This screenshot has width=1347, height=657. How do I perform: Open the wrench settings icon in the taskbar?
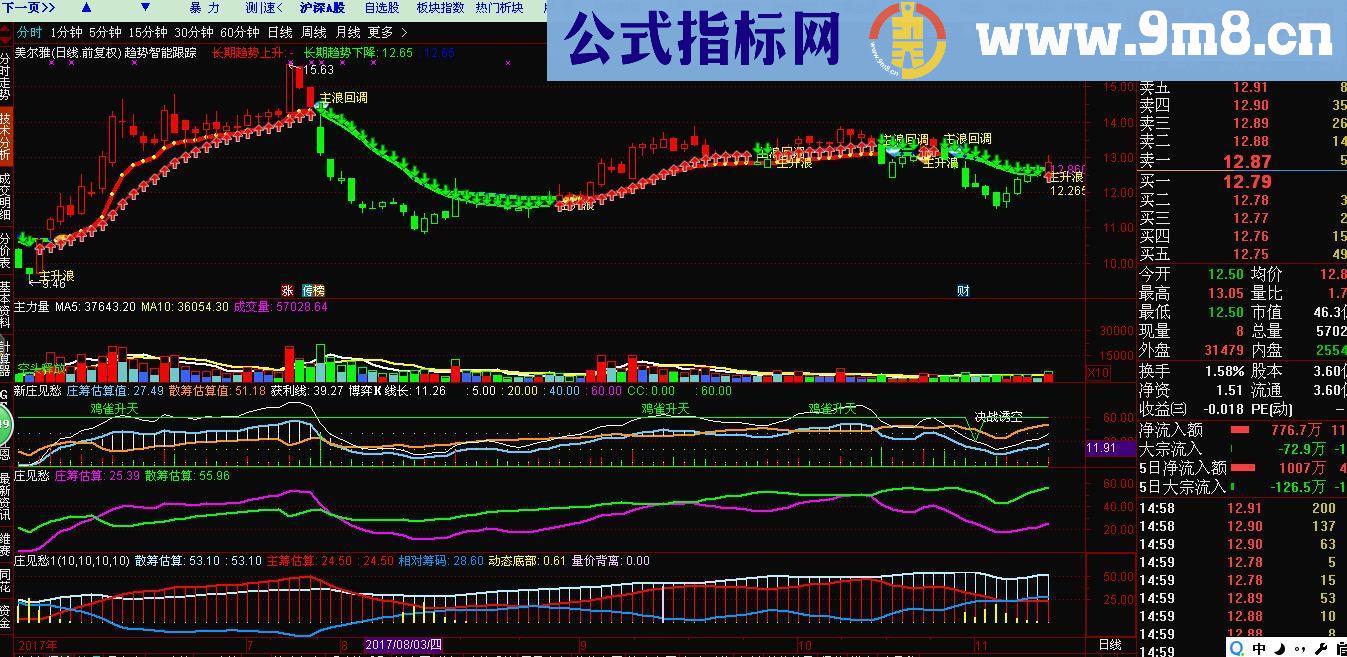click(1321, 647)
